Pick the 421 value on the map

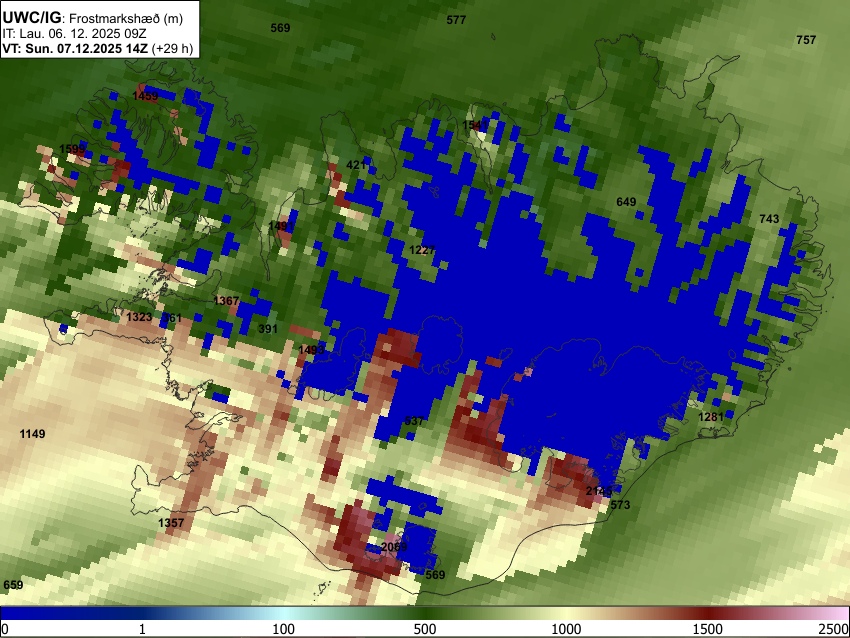(356, 165)
